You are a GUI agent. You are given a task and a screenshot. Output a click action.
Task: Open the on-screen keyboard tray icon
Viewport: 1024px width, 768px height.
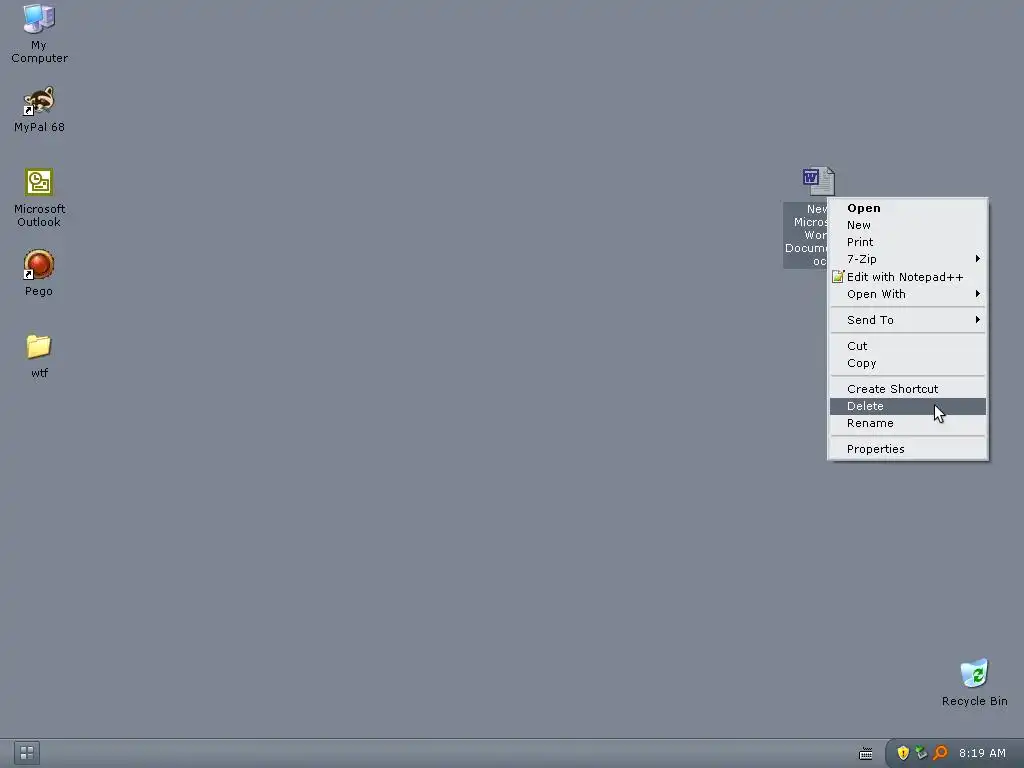pyautogui.click(x=865, y=754)
